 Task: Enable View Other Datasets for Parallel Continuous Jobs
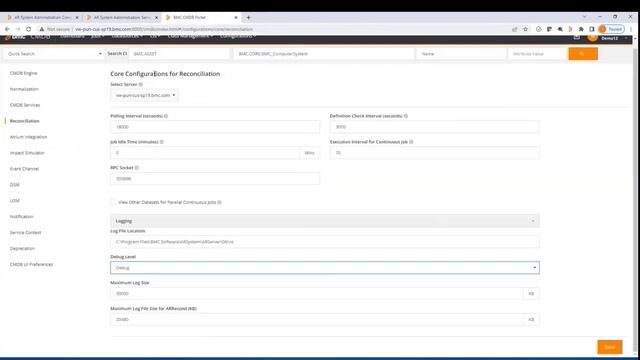pyautogui.click(x=113, y=202)
